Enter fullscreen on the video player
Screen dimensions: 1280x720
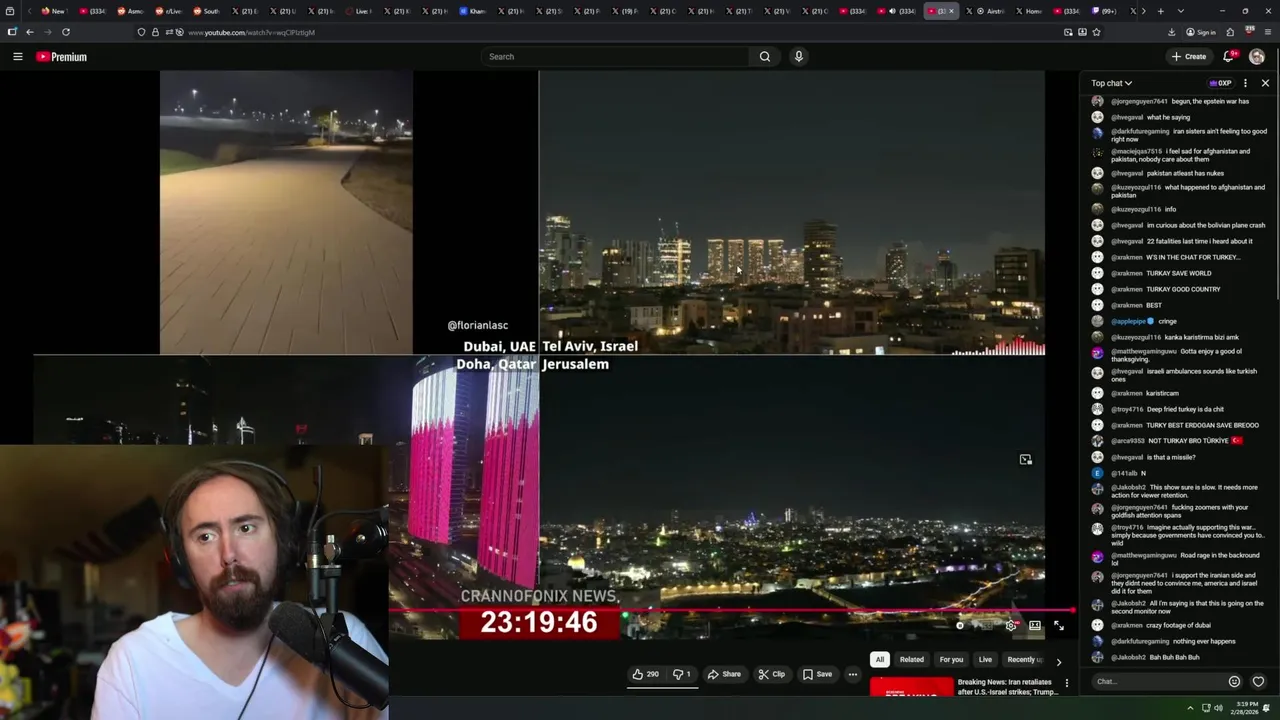1059,626
